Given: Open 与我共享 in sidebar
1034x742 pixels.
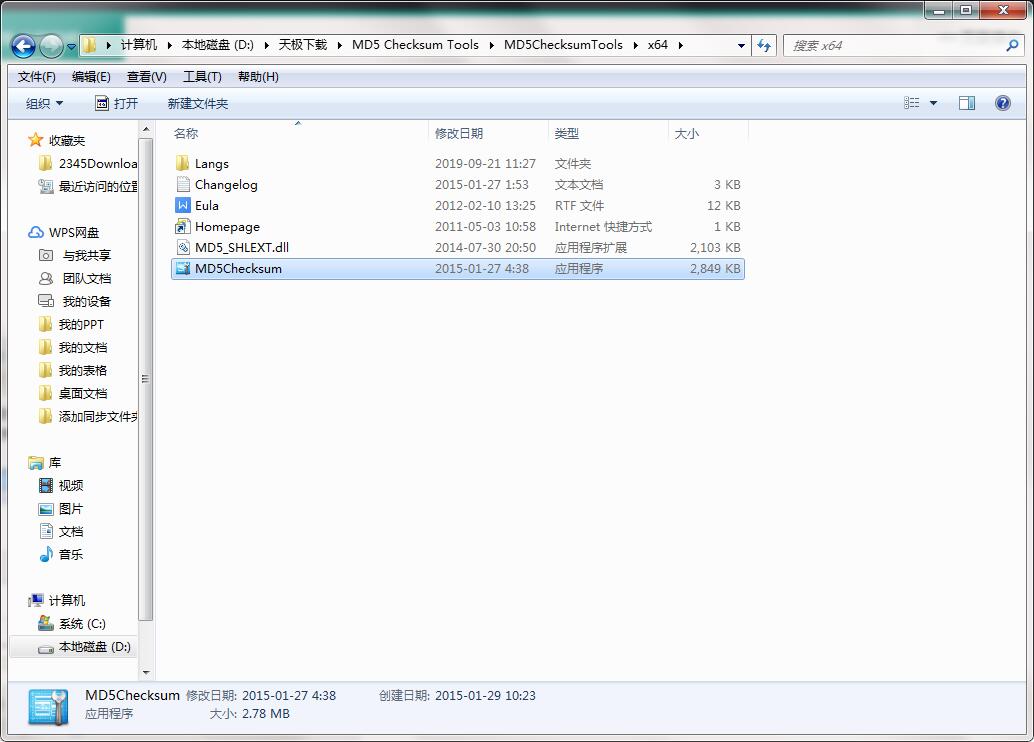Looking at the screenshot, I should pos(75,255).
